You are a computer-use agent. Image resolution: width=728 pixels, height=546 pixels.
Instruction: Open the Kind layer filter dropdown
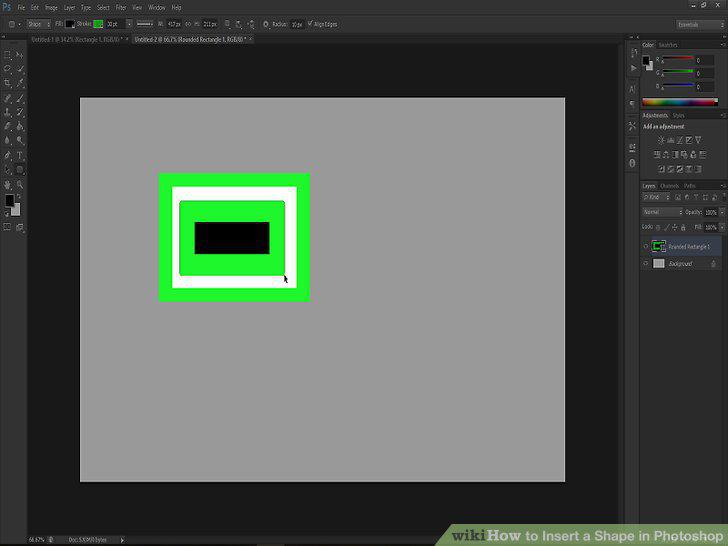click(656, 197)
